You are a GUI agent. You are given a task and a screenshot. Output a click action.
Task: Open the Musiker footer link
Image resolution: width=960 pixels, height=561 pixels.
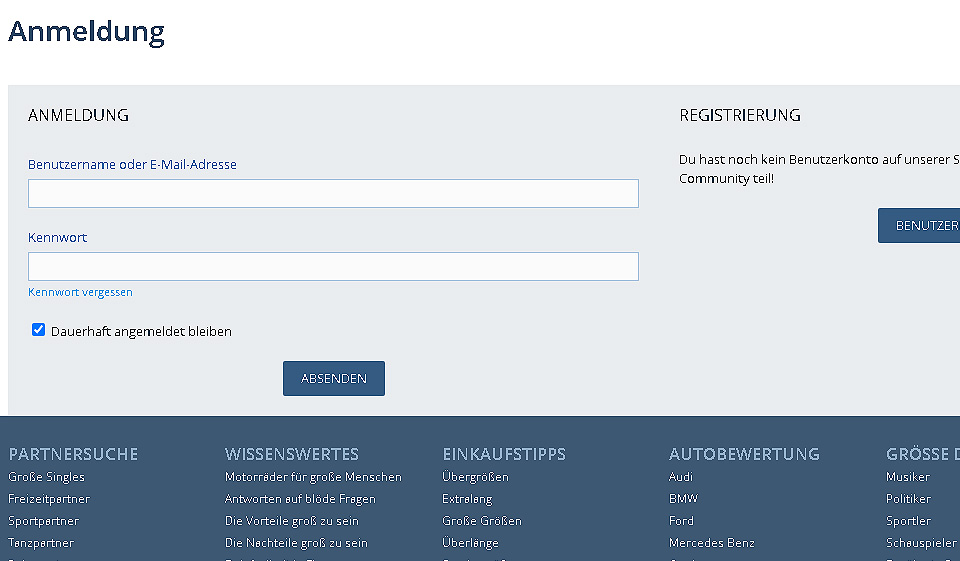click(x=907, y=477)
